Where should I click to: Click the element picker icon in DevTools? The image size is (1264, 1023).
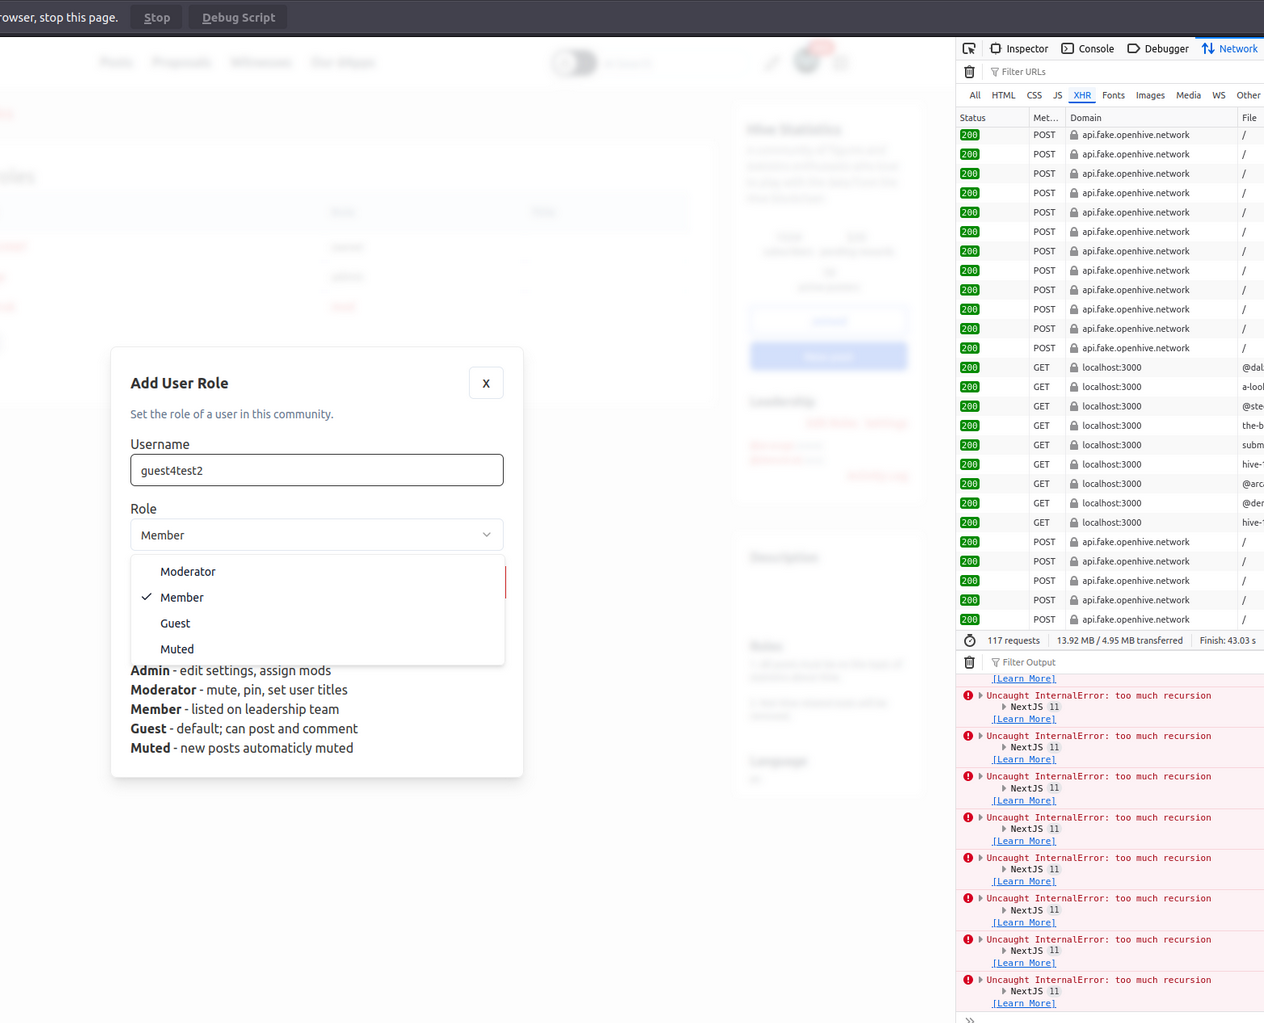point(969,48)
